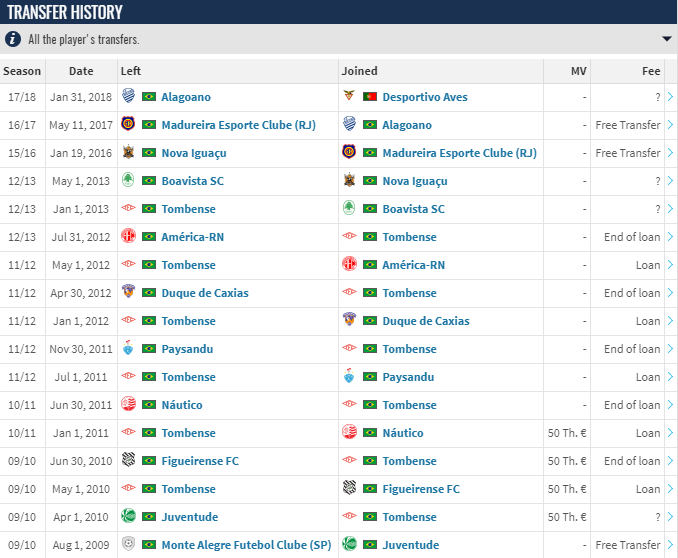The image size is (678, 558).
Task: Click Duque de Caxias crest in Jan 1, 2012 row
Action: click(x=349, y=320)
